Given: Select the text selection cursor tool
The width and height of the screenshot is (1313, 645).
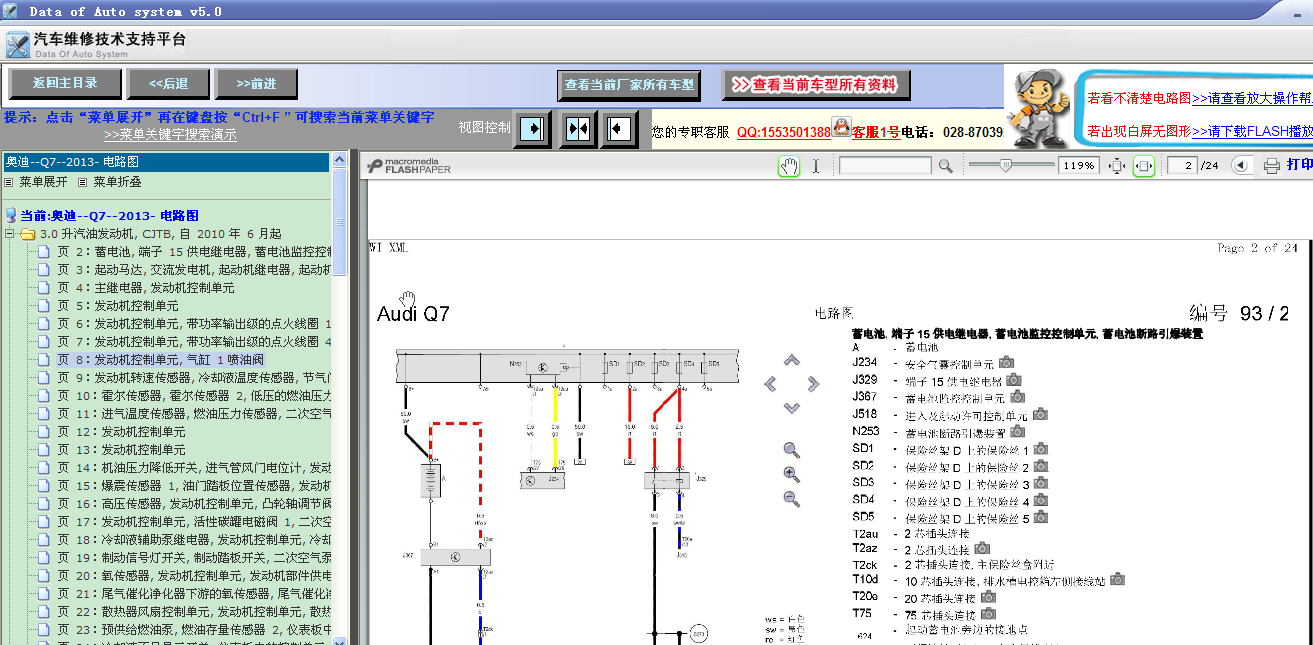Looking at the screenshot, I should coord(816,166).
